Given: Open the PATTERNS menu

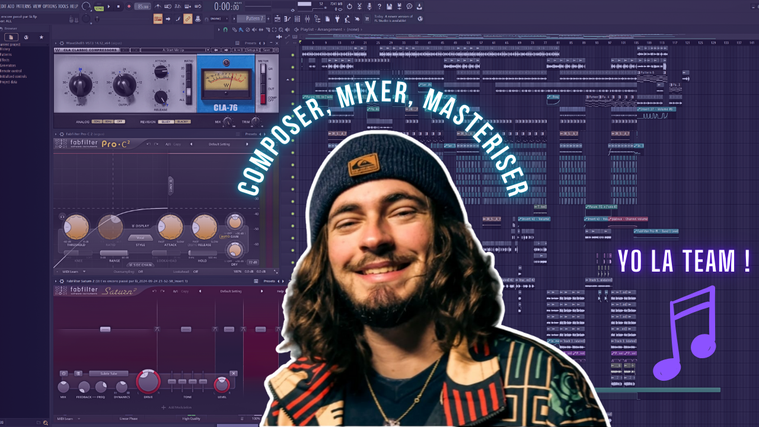Looking at the screenshot, I should coord(23,6).
